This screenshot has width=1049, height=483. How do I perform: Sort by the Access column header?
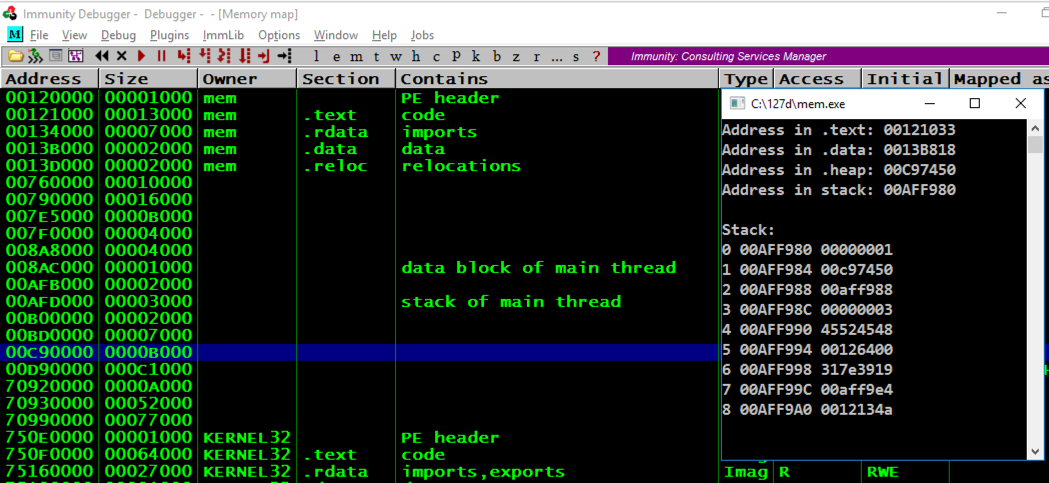pos(818,78)
